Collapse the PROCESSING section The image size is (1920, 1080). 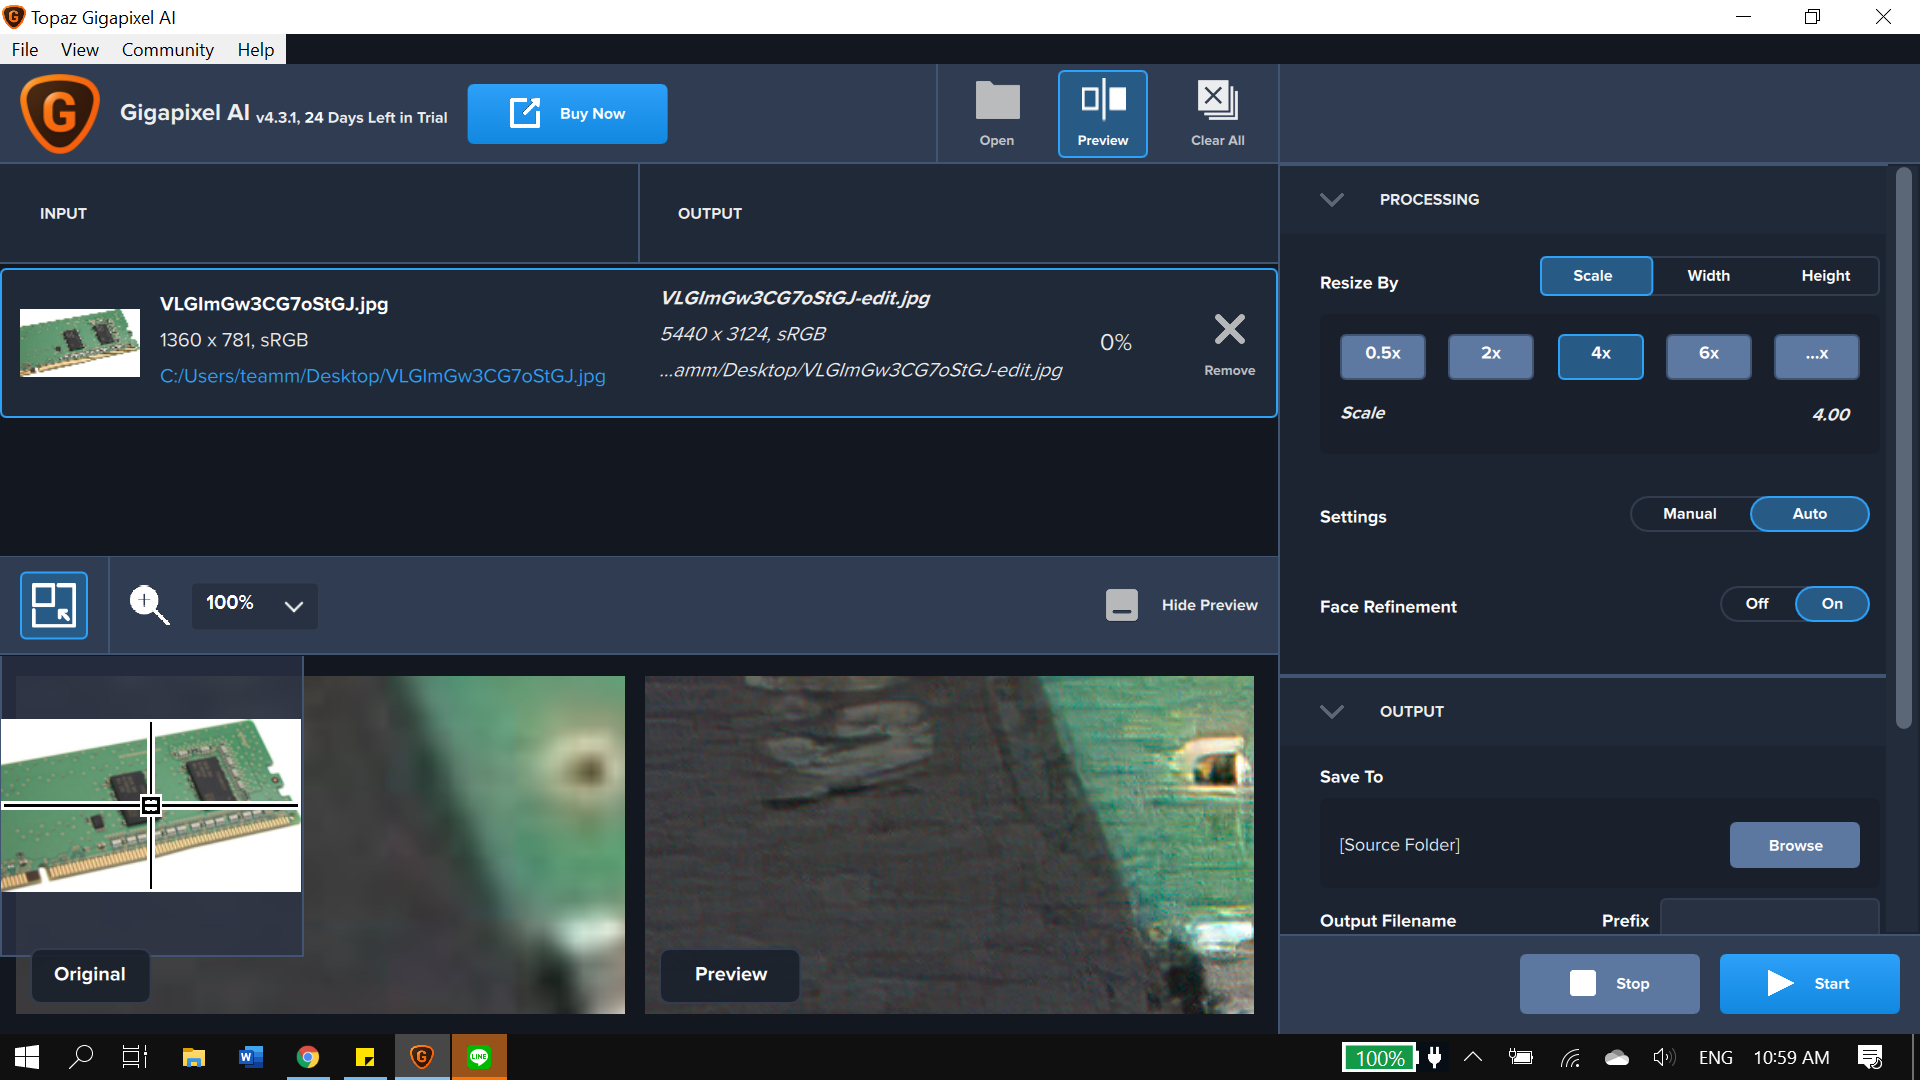(1332, 200)
